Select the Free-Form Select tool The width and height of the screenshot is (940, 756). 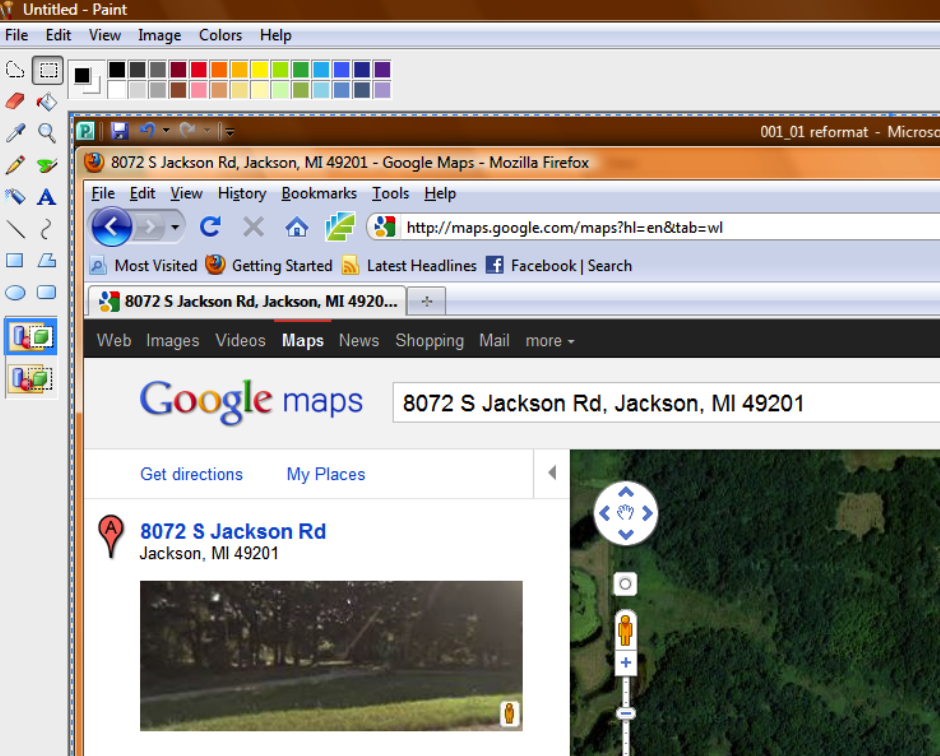[x=14, y=69]
